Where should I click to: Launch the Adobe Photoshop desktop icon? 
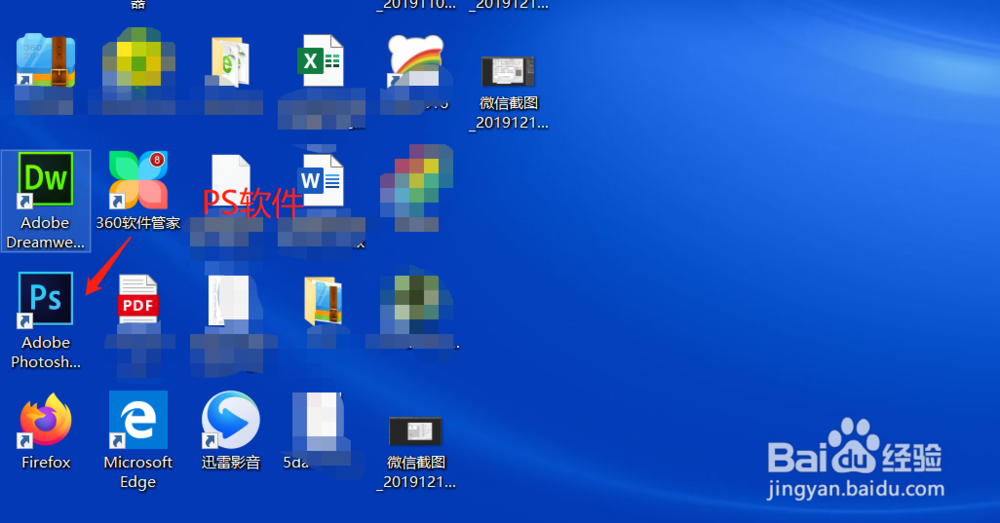[x=45, y=300]
